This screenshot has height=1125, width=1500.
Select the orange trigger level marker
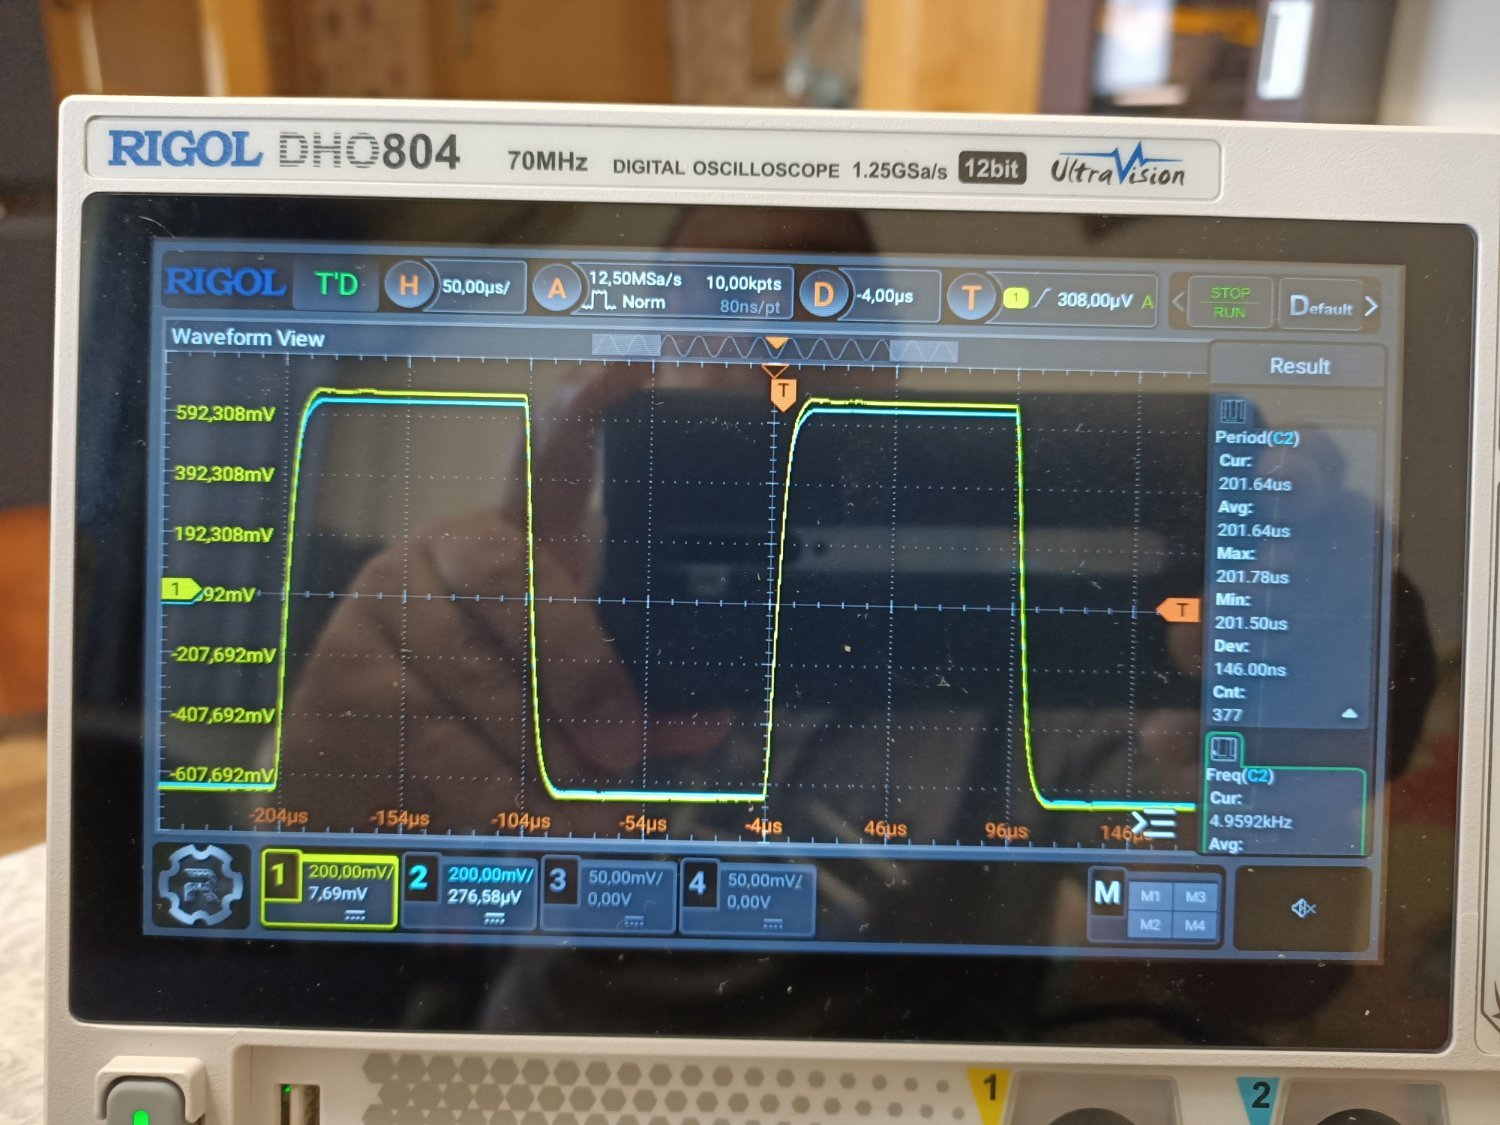point(1178,610)
